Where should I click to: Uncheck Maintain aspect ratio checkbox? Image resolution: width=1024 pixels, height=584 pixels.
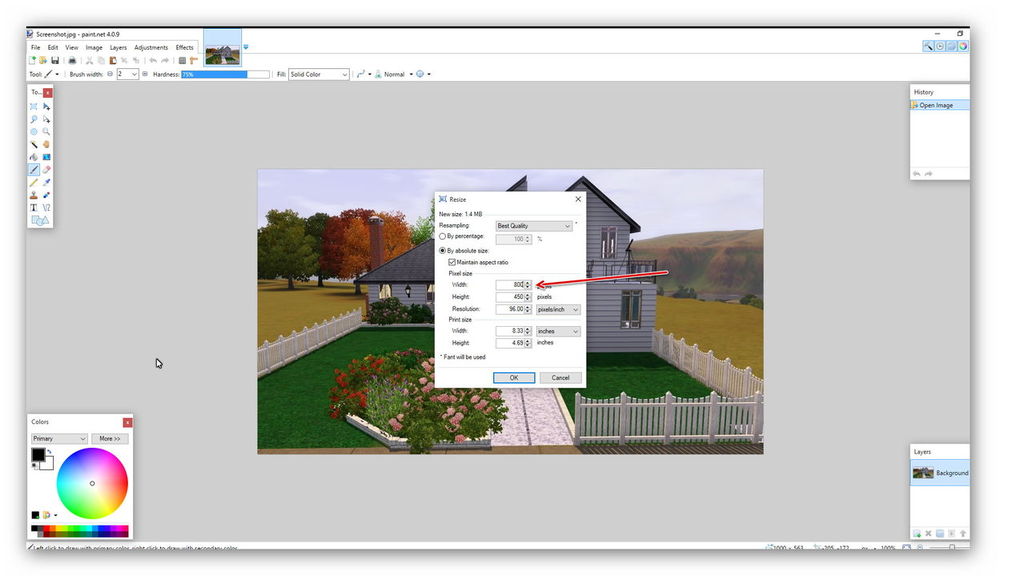click(x=452, y=262)
